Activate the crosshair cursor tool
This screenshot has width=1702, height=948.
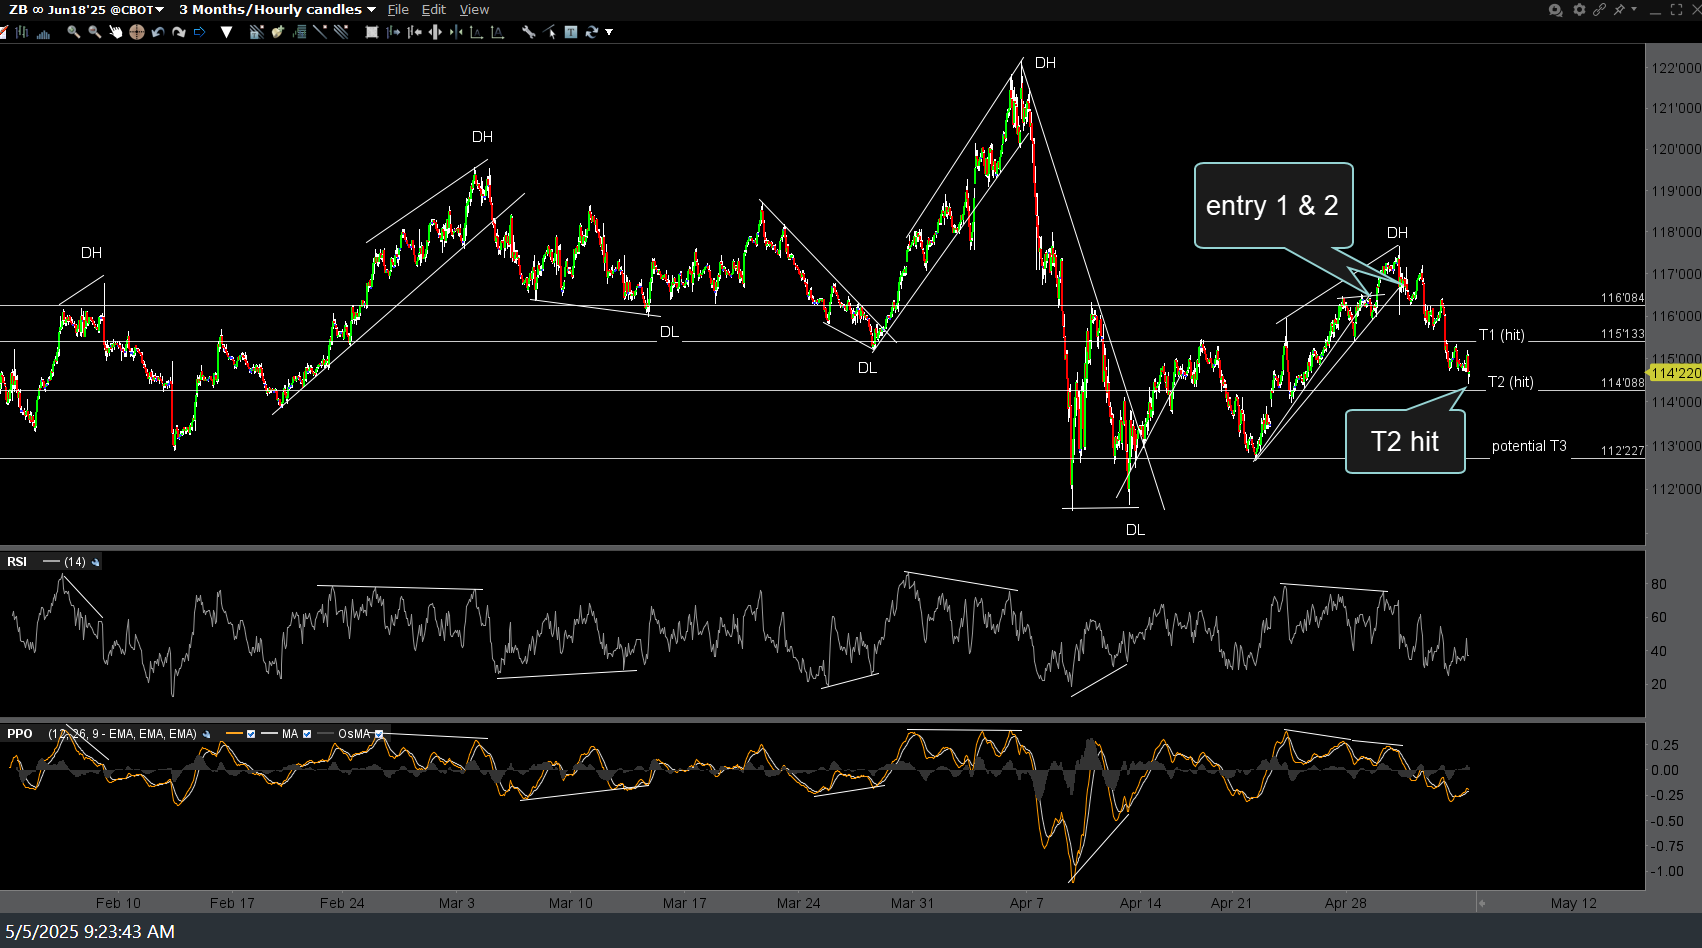137,32
